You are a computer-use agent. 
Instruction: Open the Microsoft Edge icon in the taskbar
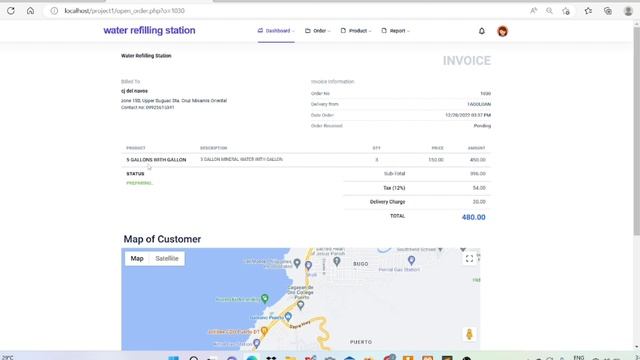point(252,358)
